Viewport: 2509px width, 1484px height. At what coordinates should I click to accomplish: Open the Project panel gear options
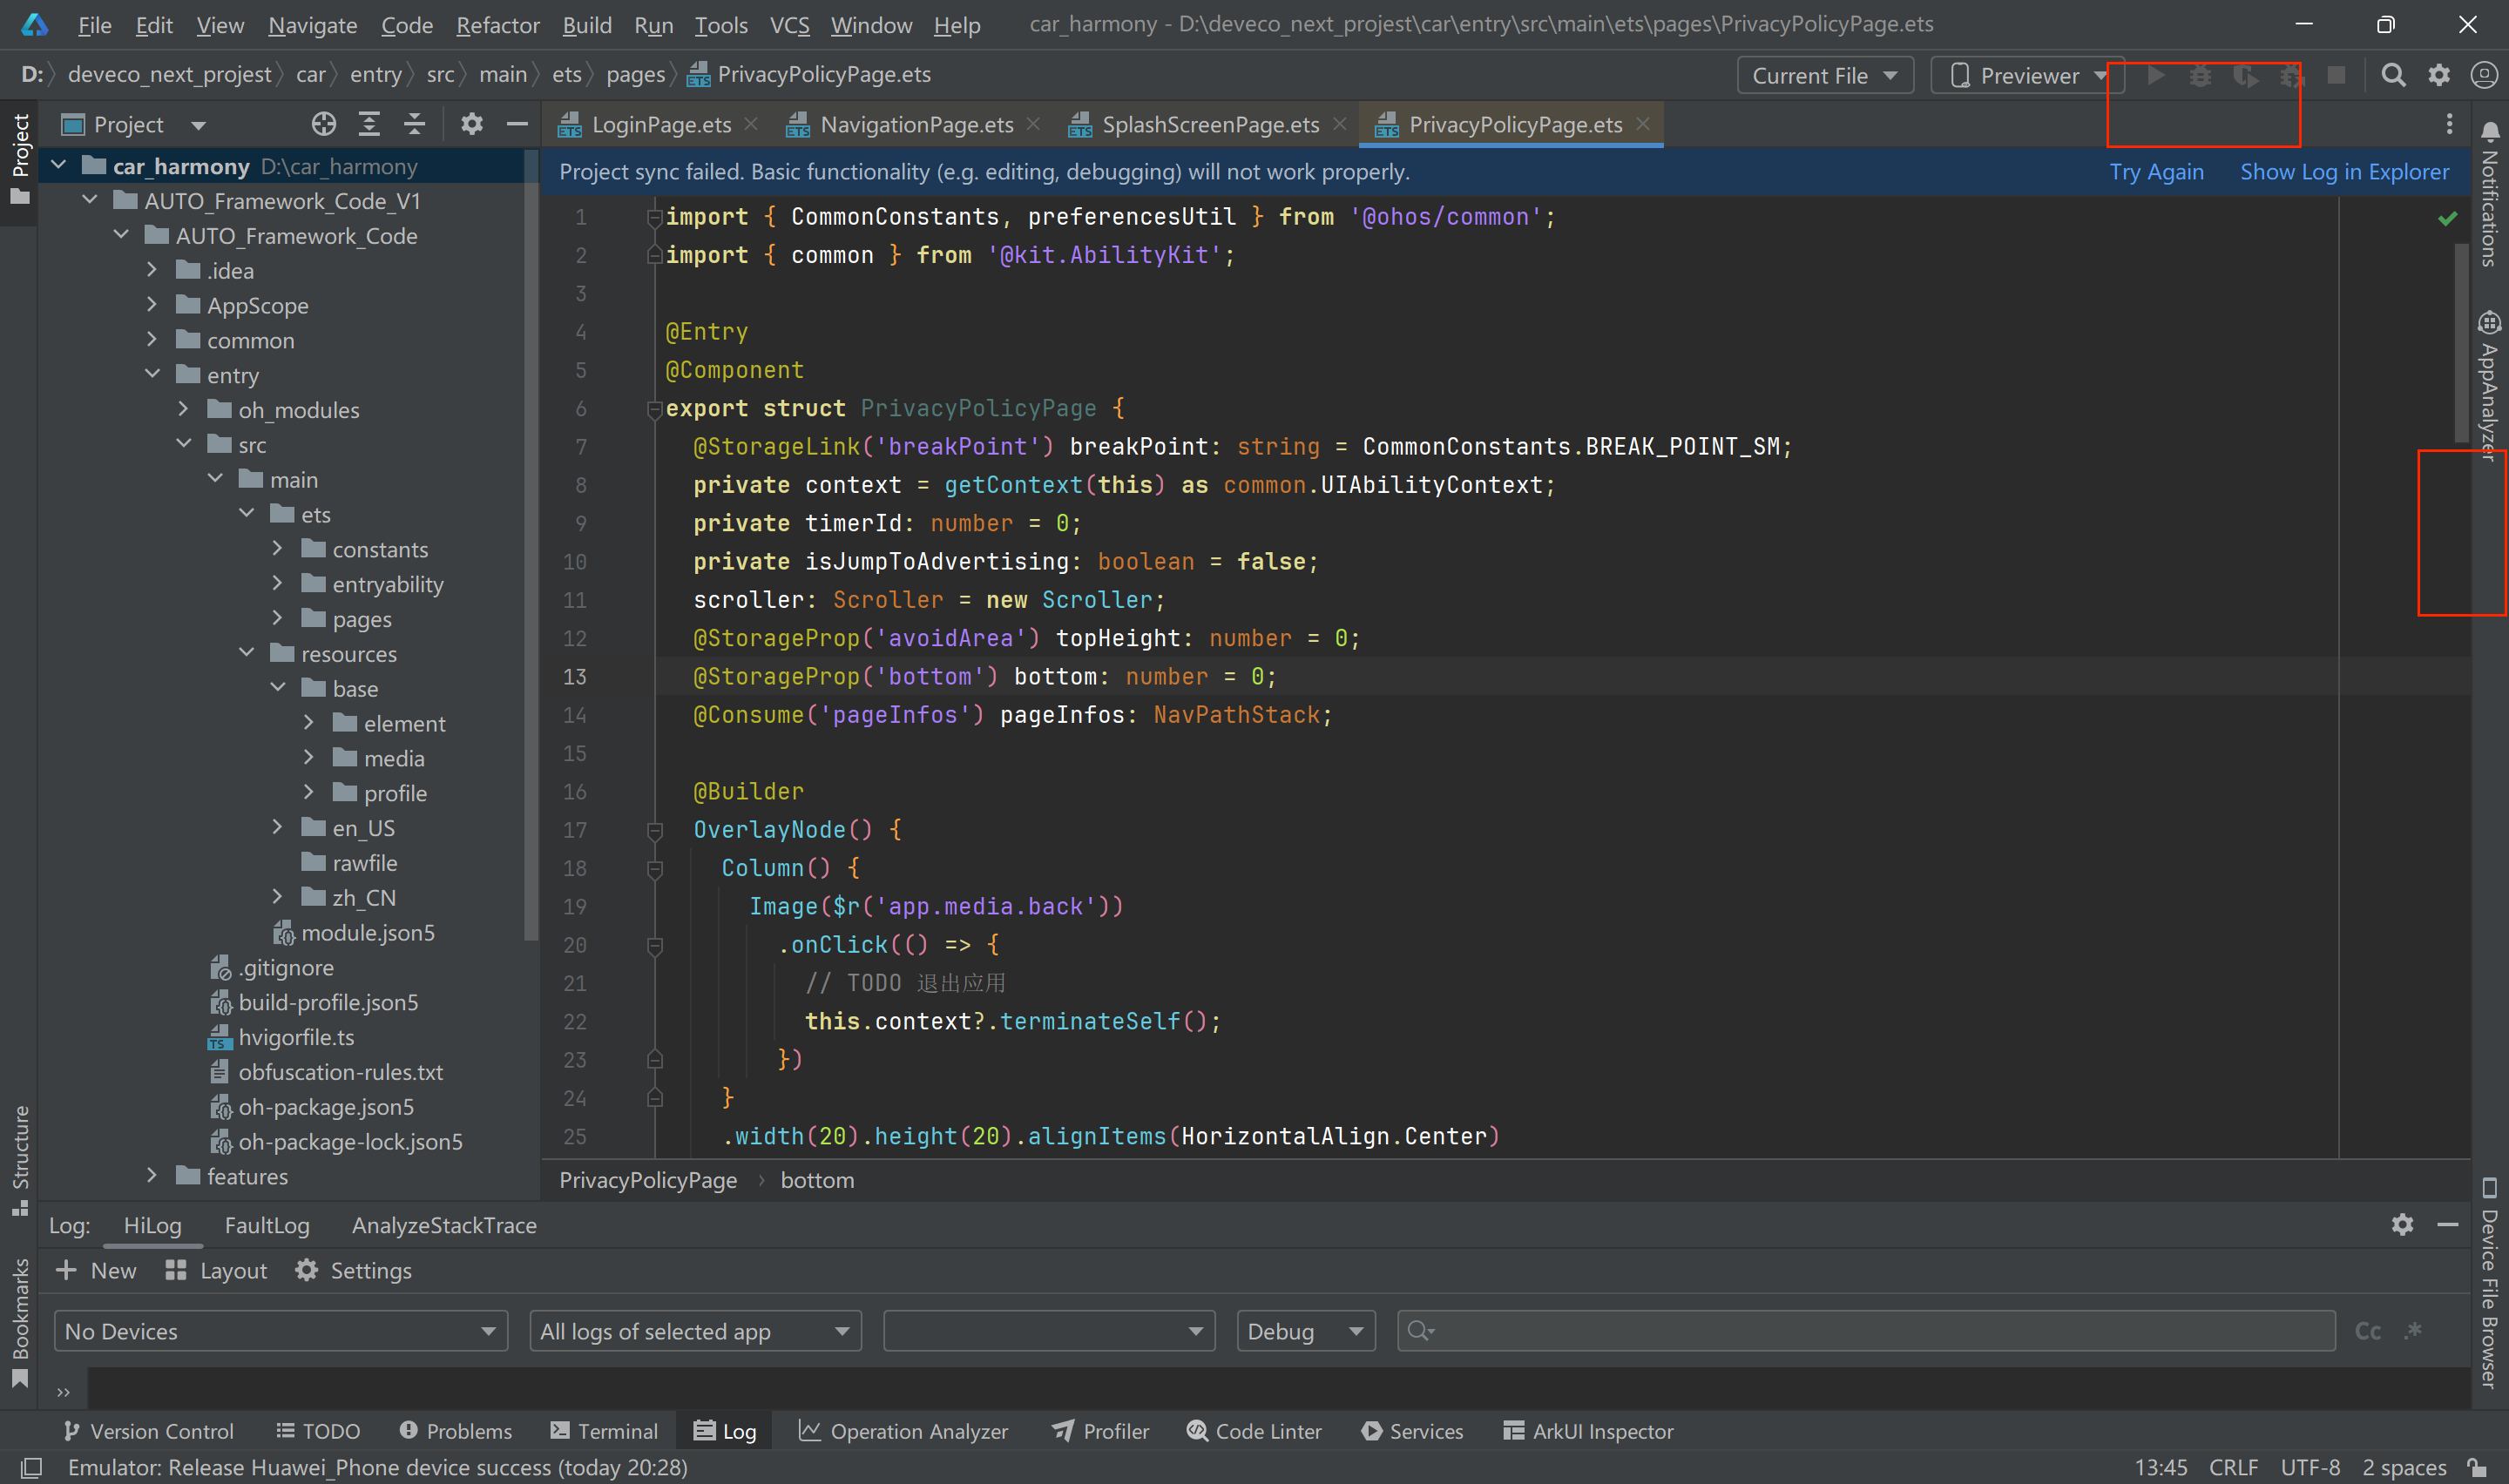pos(471,124)
